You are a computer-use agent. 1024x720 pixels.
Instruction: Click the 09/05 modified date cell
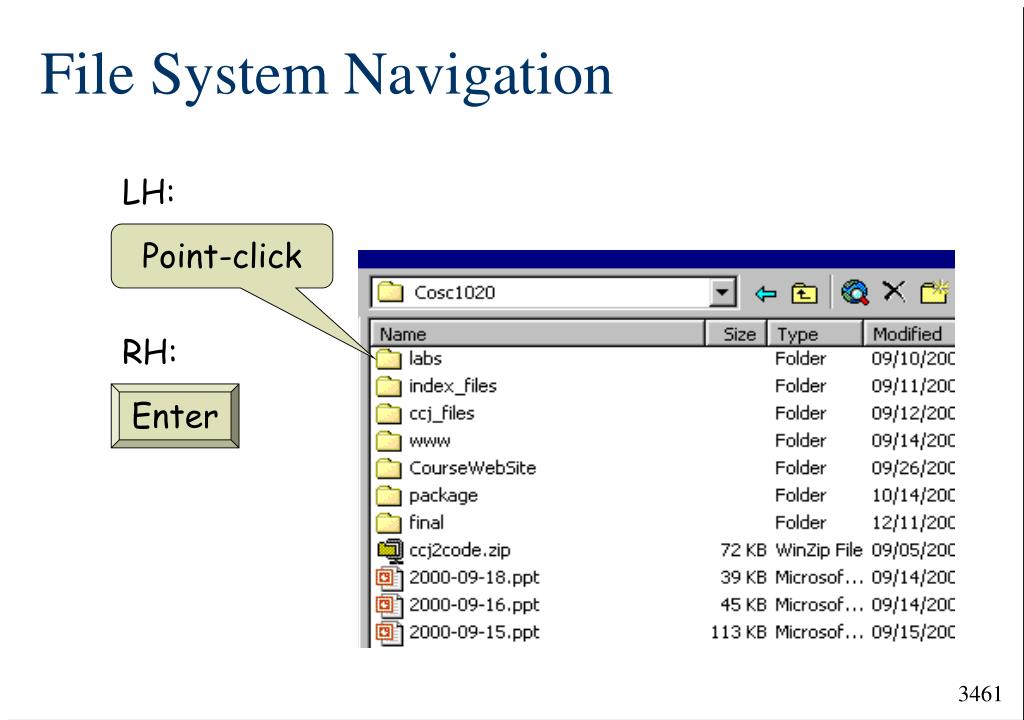912,550
